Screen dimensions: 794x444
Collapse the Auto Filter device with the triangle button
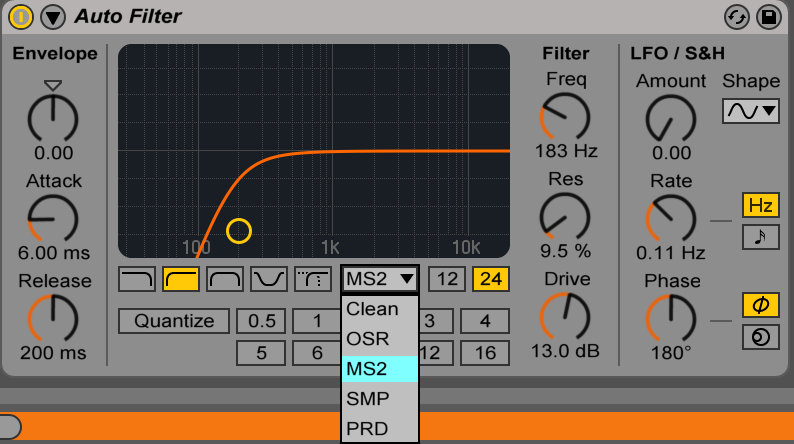[x=53, y=17]
